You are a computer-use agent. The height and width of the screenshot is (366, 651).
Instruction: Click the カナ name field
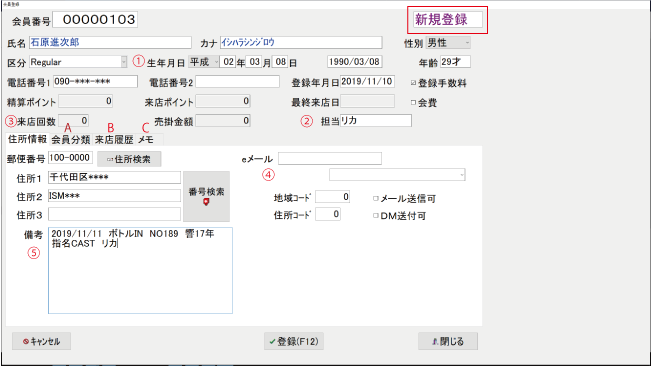click(301, 42)
